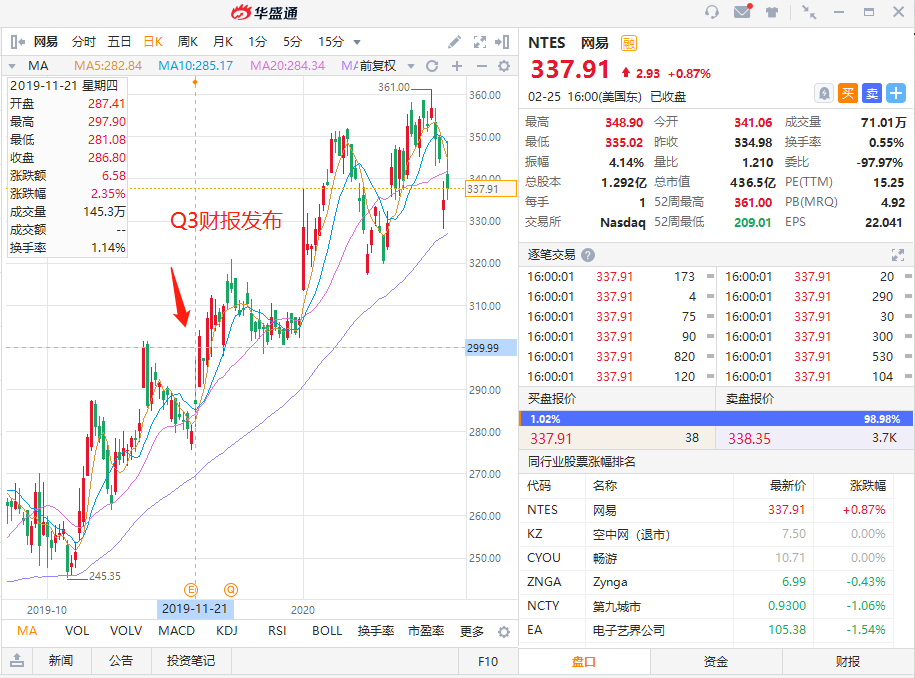The height and width of the screenshot is (678, 915).
Task: Open the messages envelope icon
Action: [742, 11]
